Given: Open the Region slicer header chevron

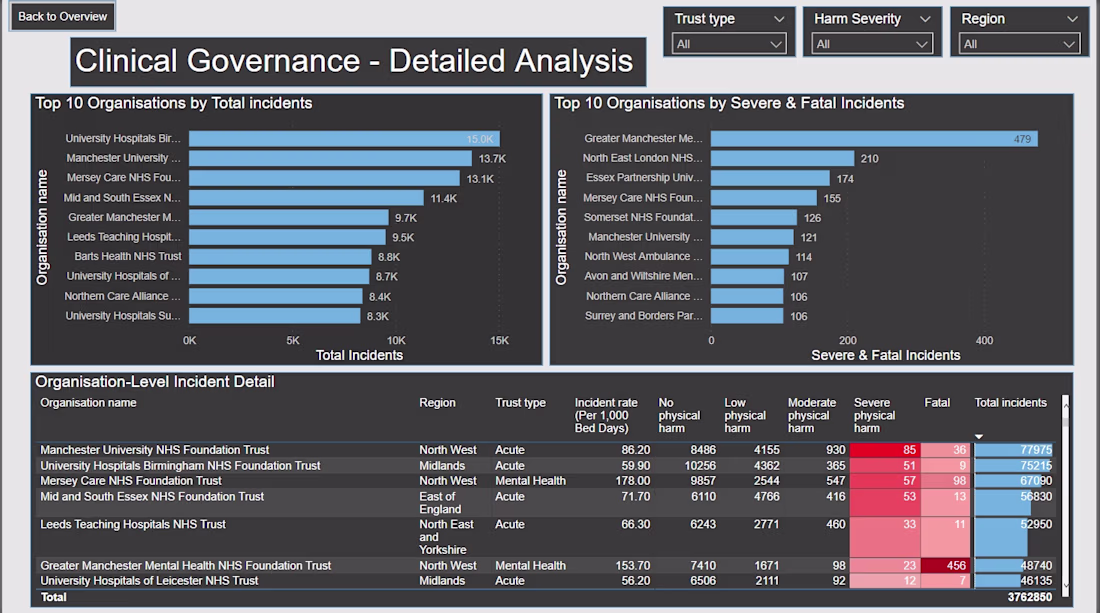Looking at the screenshot, I should pyautogui.click(x=1072, y=19).
